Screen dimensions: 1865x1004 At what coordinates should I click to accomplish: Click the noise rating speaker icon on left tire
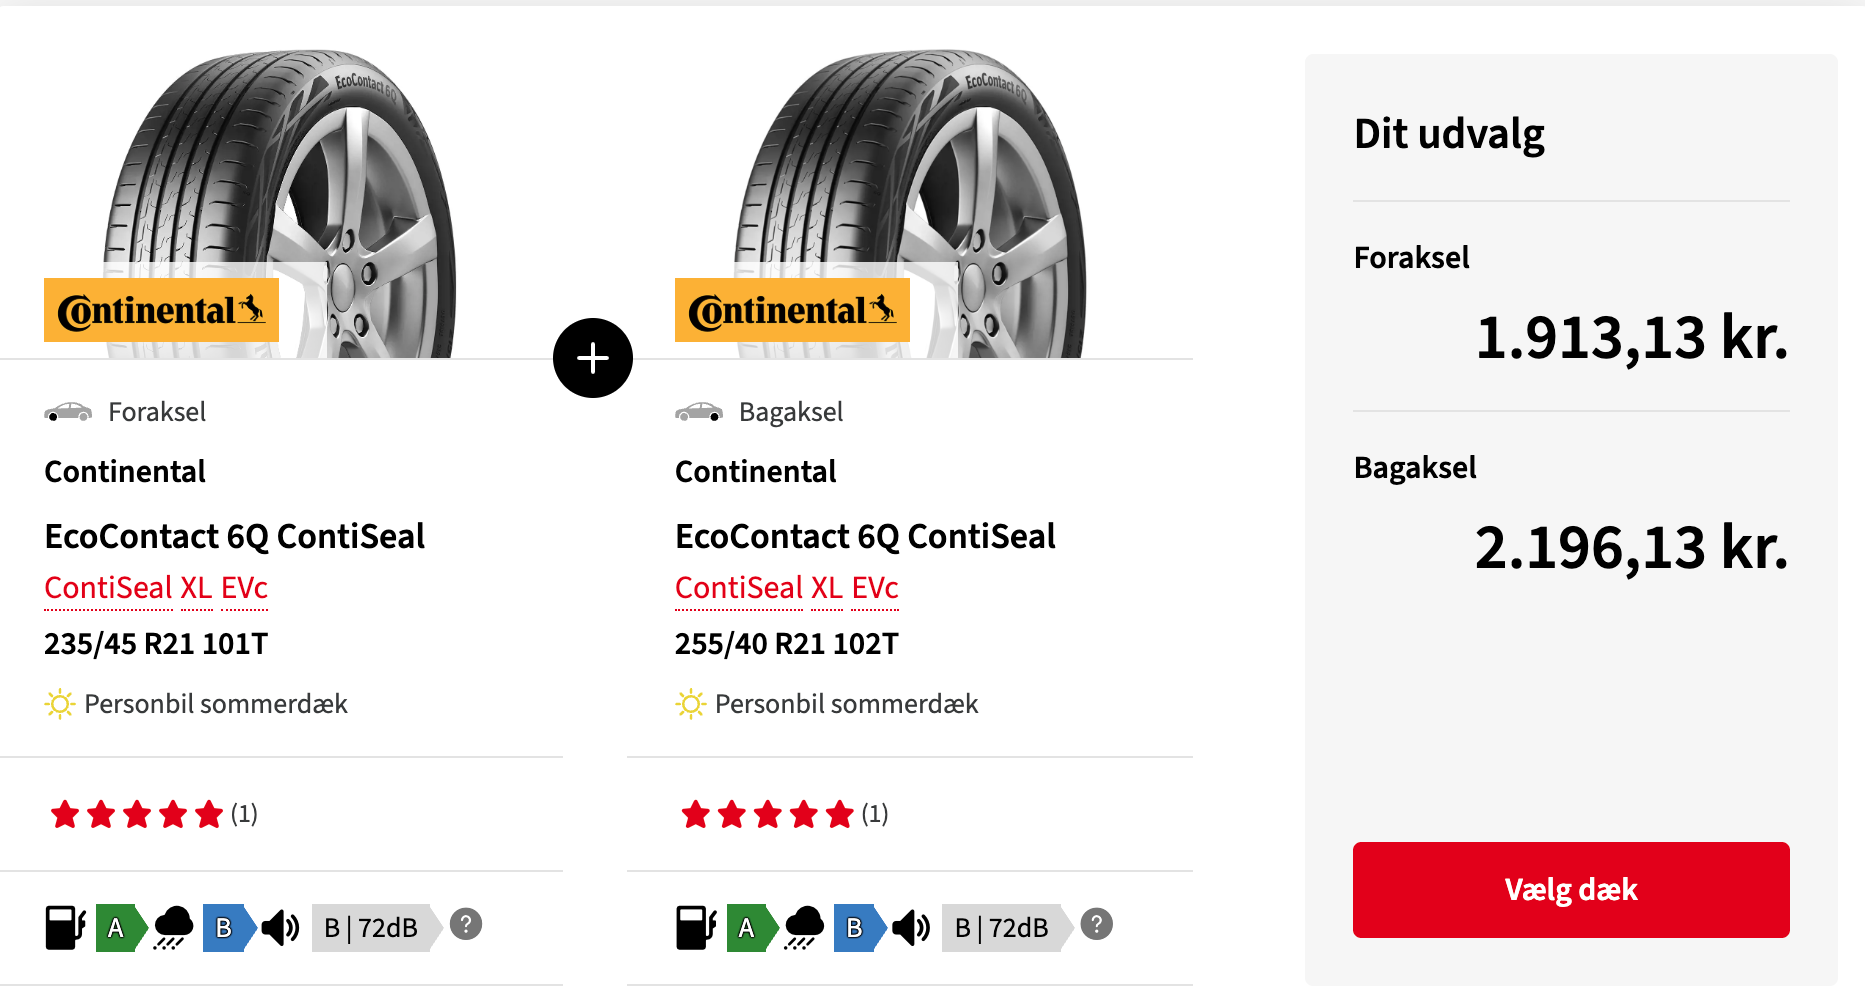279,928
